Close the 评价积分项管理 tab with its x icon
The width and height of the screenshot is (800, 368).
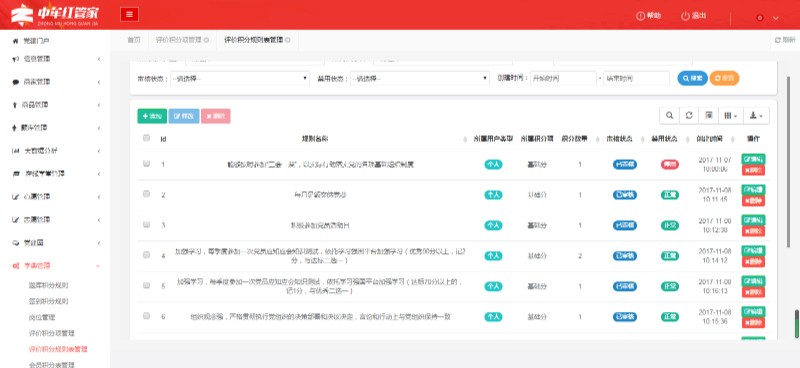coord(206,40)
